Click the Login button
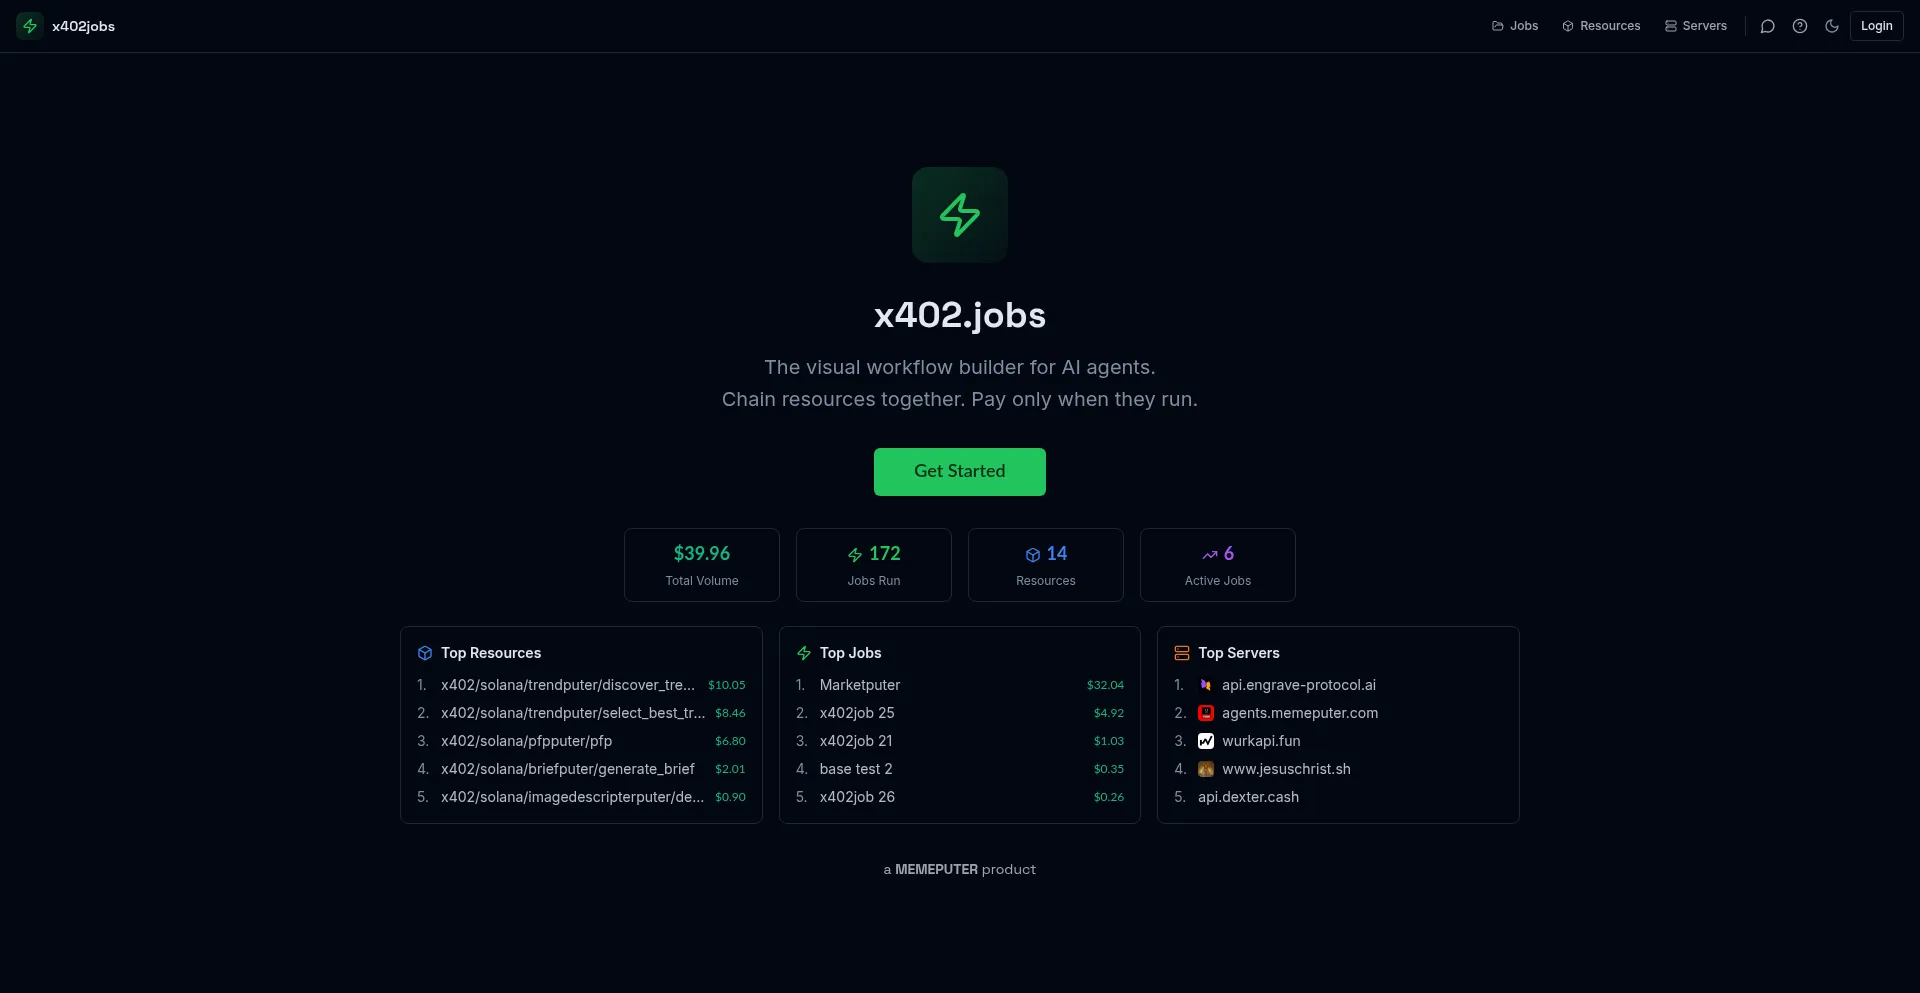Screen dimensions: 1920x993 [1877, 25]
